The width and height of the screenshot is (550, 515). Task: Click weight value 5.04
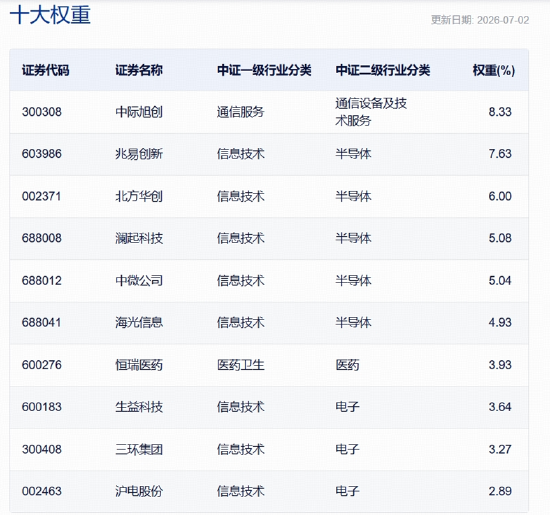(500, 281)
